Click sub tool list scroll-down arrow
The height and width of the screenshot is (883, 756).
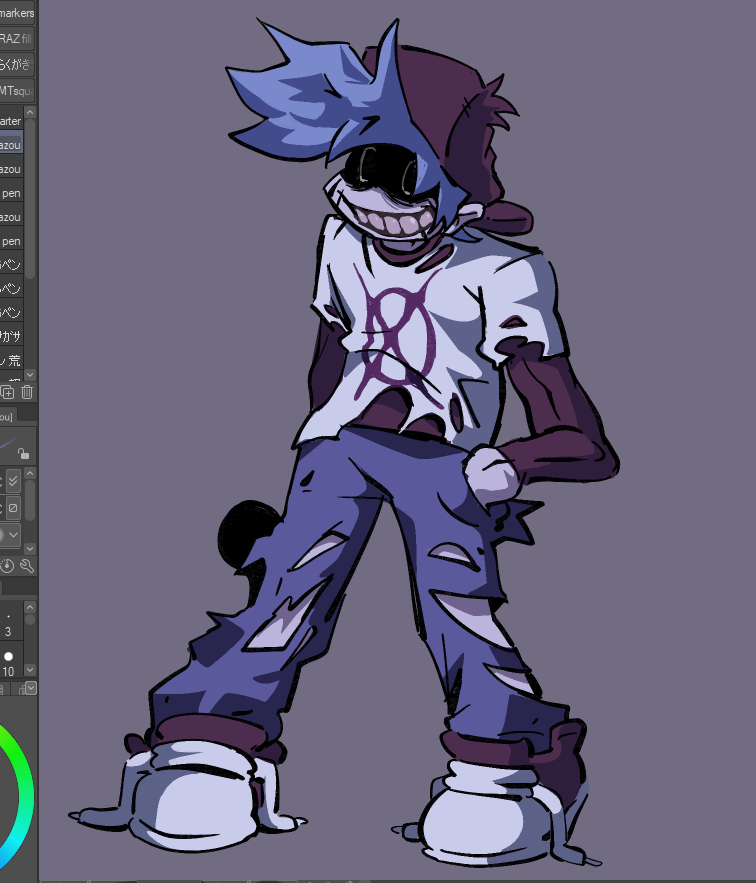click(x=30, y=374)
